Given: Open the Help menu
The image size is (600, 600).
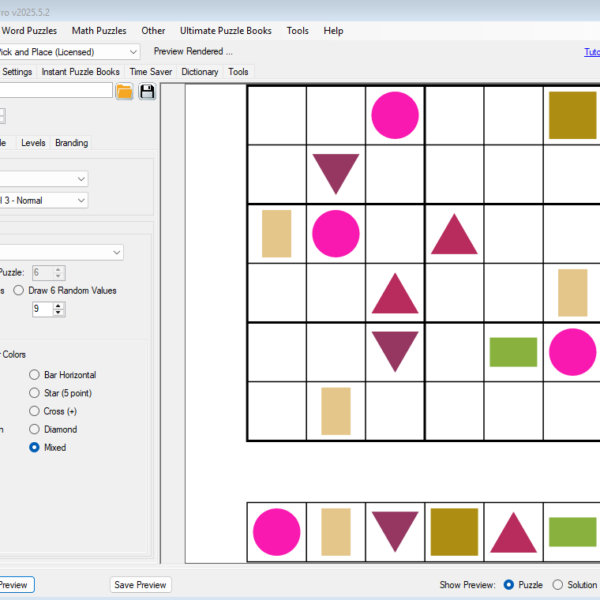Looking at the screenshot, I should tap(333, 31).
